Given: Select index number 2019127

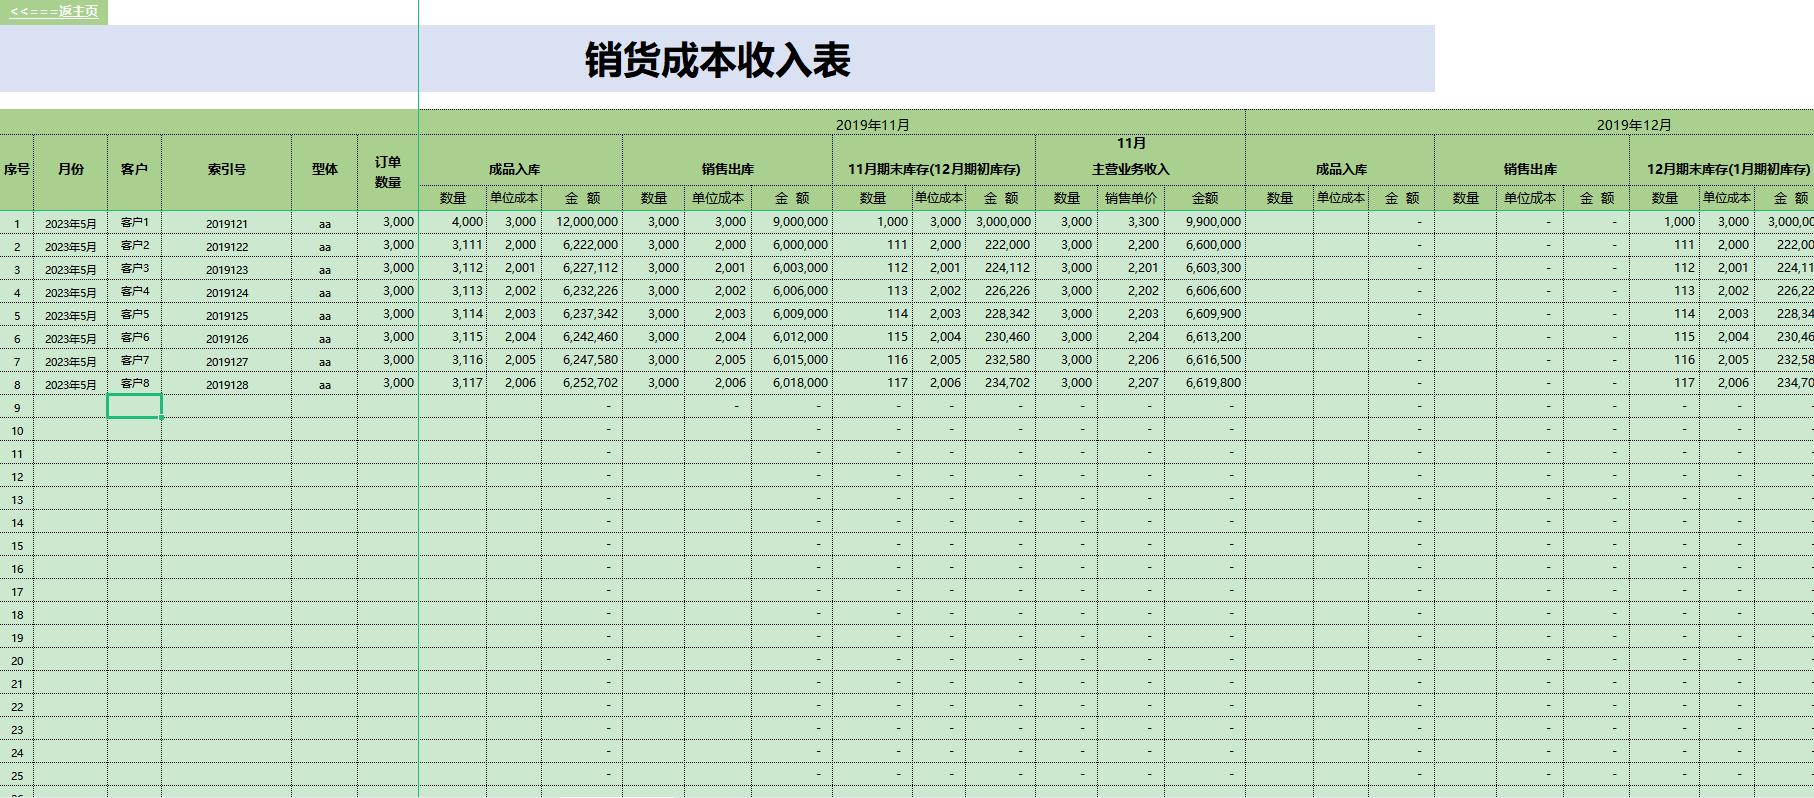Looking at the screenshot, I should [x=227, y=362].
